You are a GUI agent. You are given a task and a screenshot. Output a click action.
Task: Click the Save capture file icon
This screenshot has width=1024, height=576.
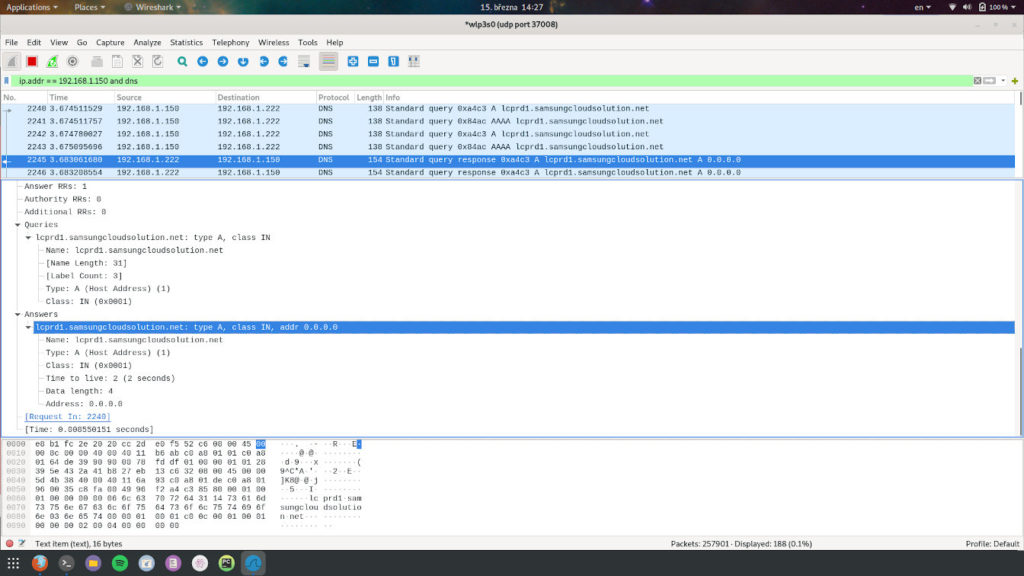[x=117, y=61]
